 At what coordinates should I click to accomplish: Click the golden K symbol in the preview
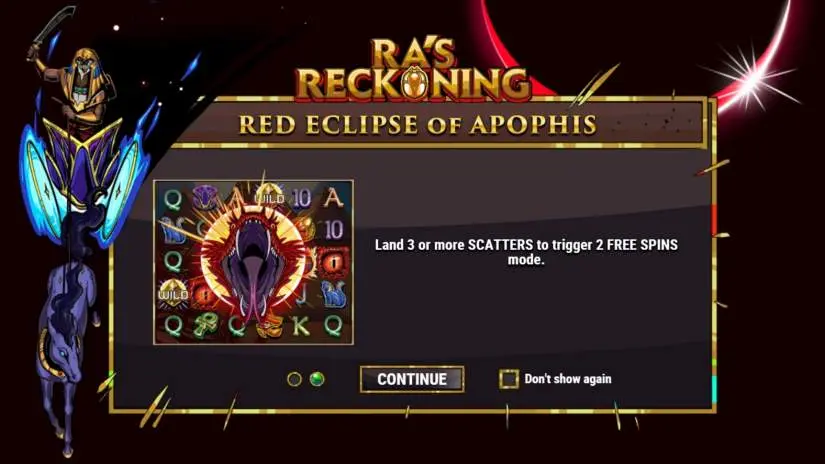(300, 326)
